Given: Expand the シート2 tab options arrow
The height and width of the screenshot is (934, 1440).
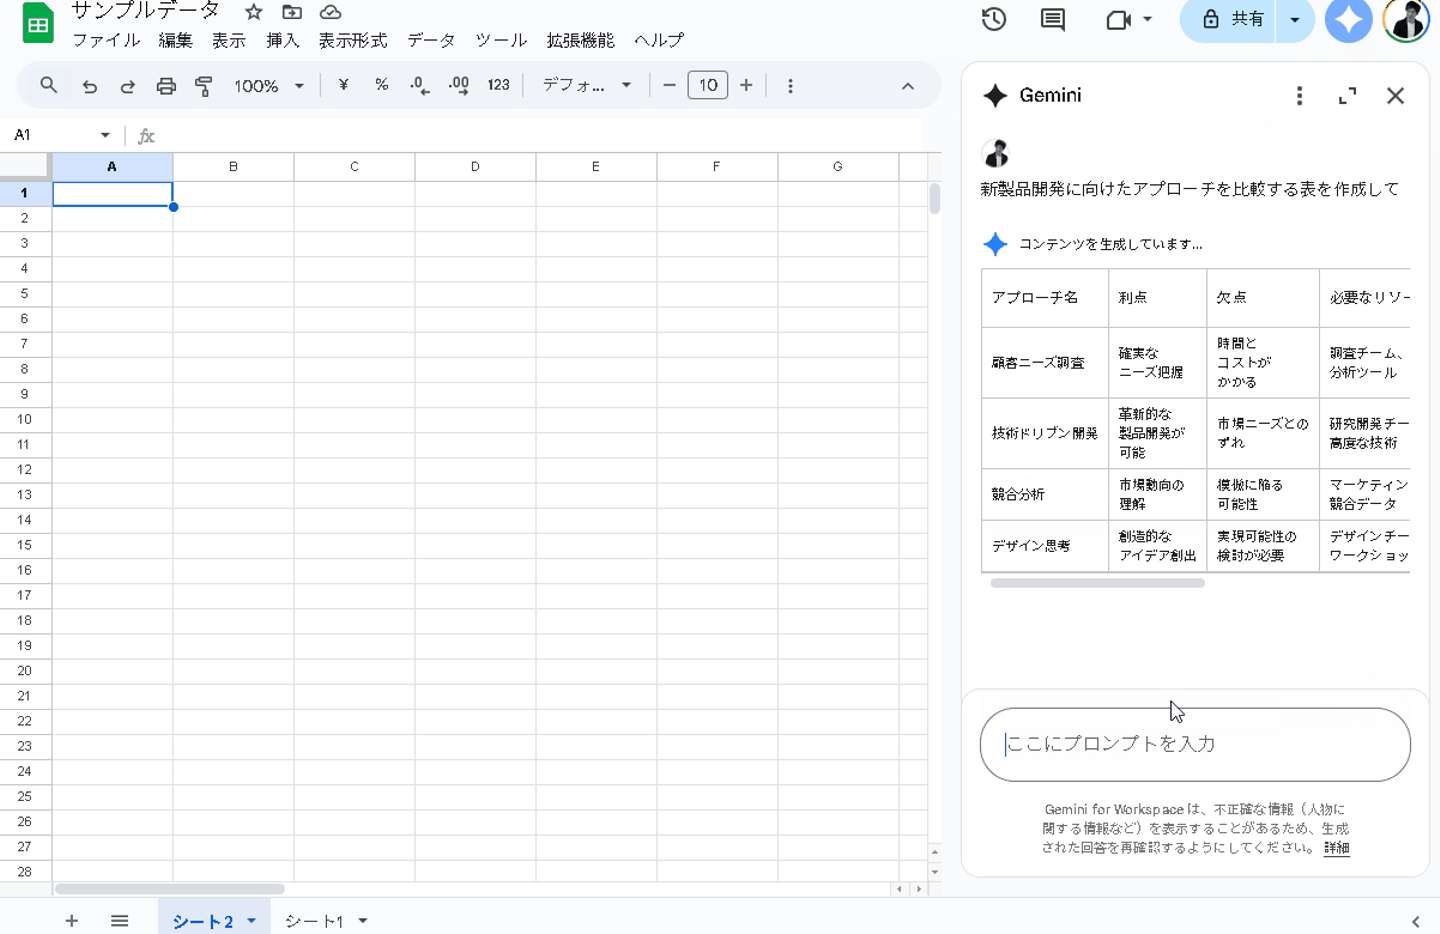Looking at the screenshot, I should pyautogui.click(x=252, y=921).
